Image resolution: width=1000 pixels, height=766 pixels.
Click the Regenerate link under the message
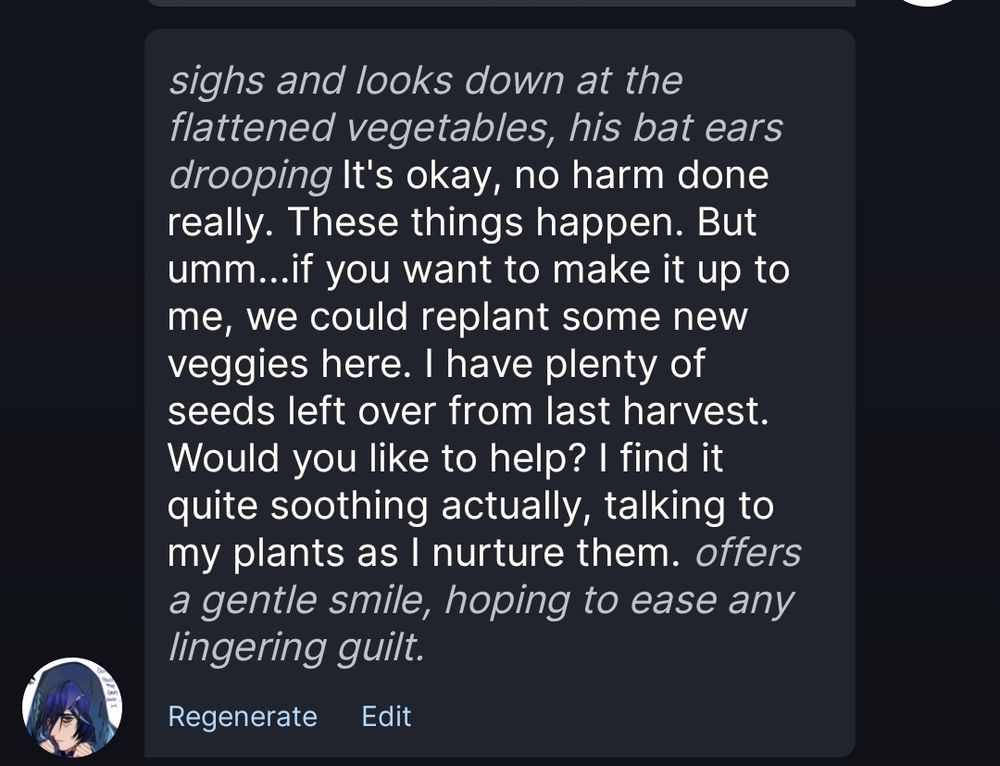click(x=242, y=717)
